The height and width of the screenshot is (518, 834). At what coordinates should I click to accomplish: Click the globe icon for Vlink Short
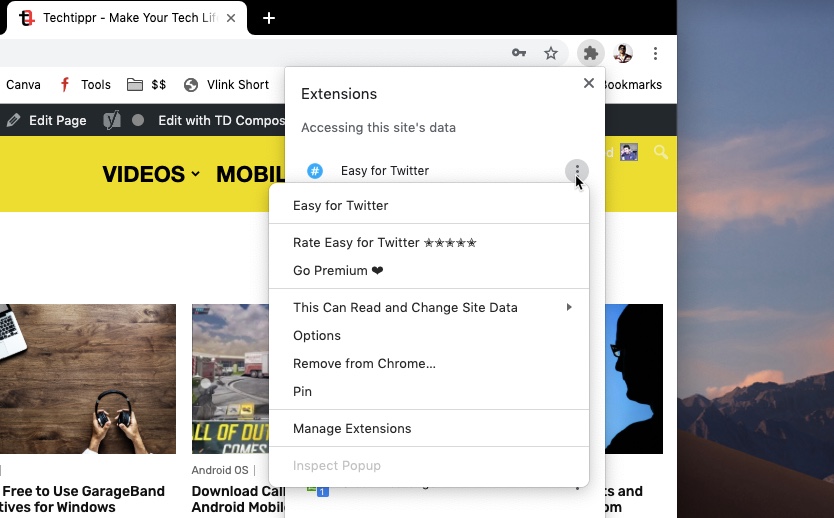191,85
